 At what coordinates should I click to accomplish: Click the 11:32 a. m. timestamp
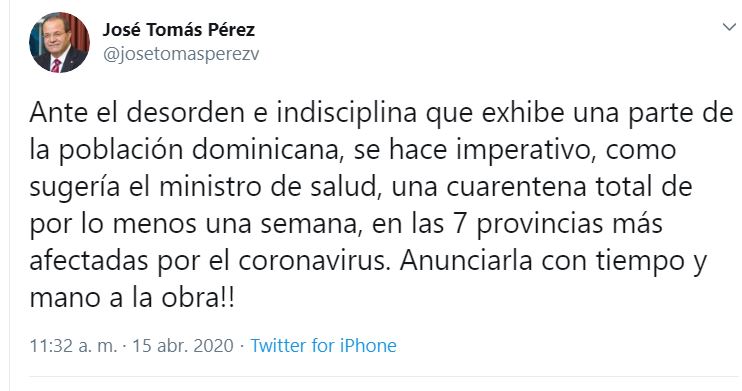pyautogui.click(x=73, y=346)
